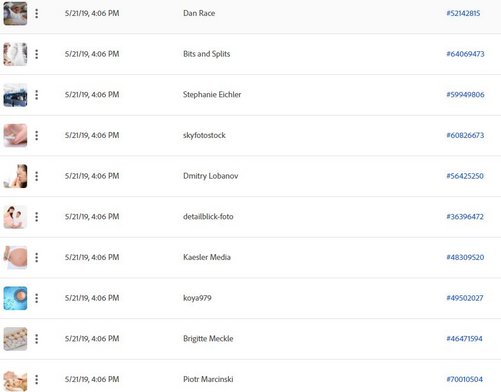
Task: Click the pregnant belly thumbnail for Kaesler Media
Action: [x=15, y=257]
